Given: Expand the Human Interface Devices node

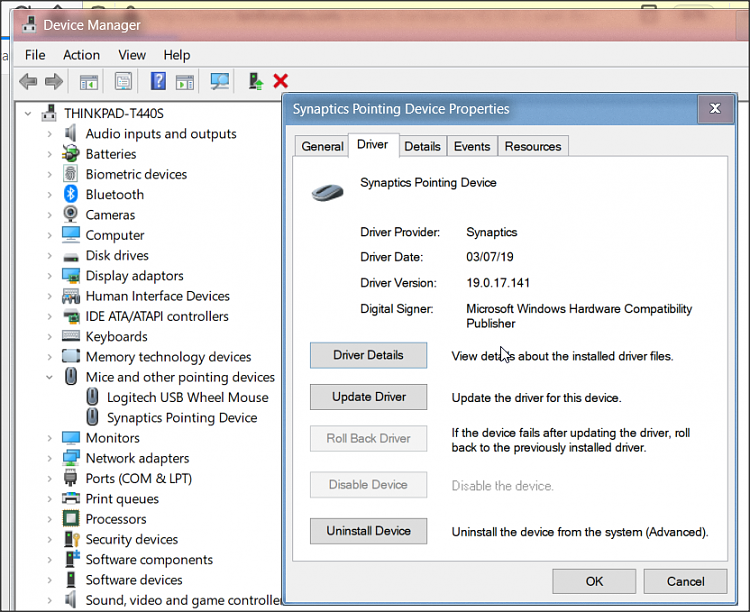Looking at the screenshot, I should 50,296.
